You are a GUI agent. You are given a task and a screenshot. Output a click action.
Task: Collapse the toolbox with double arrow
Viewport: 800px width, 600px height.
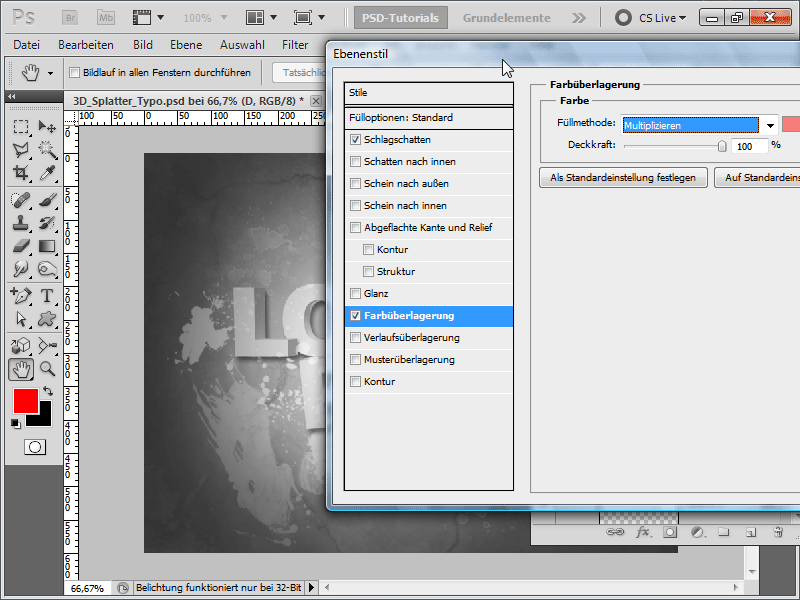(12, 96)
